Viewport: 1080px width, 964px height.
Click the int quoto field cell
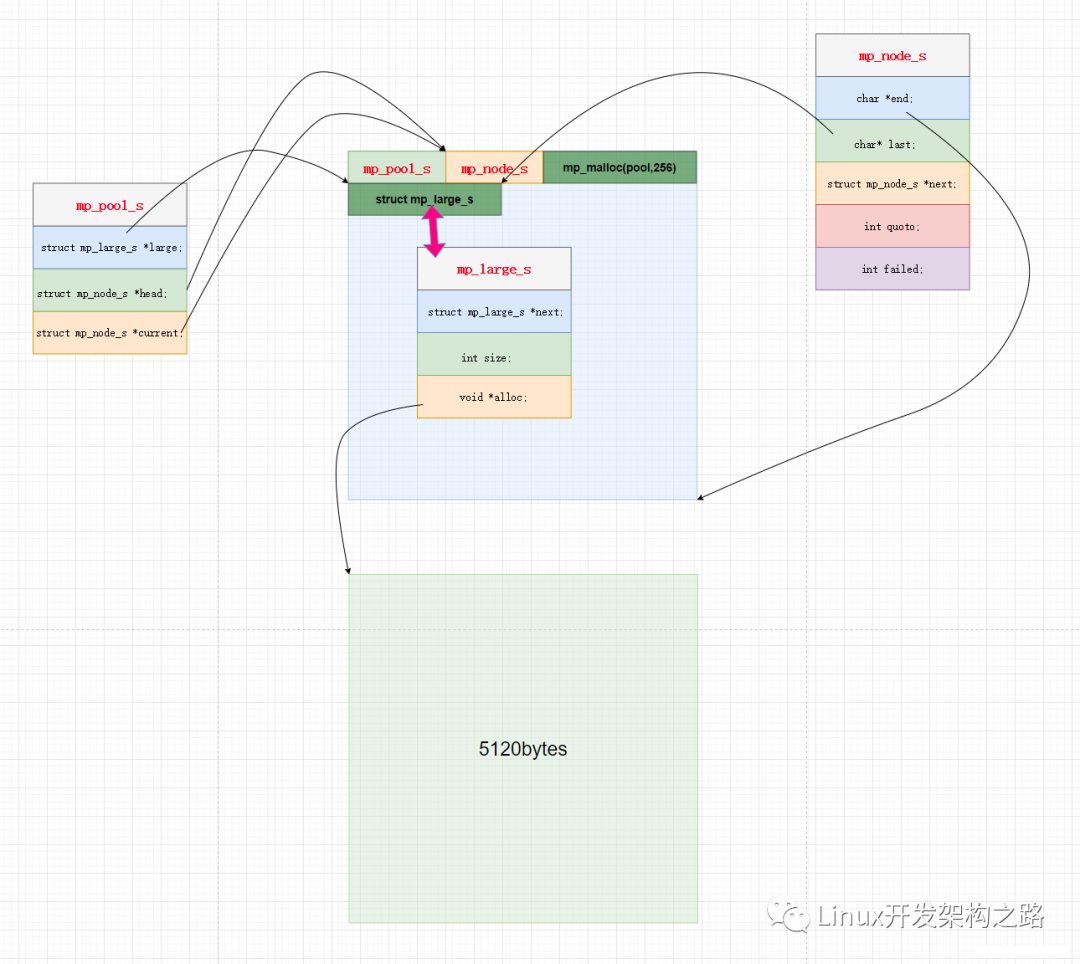892,226
